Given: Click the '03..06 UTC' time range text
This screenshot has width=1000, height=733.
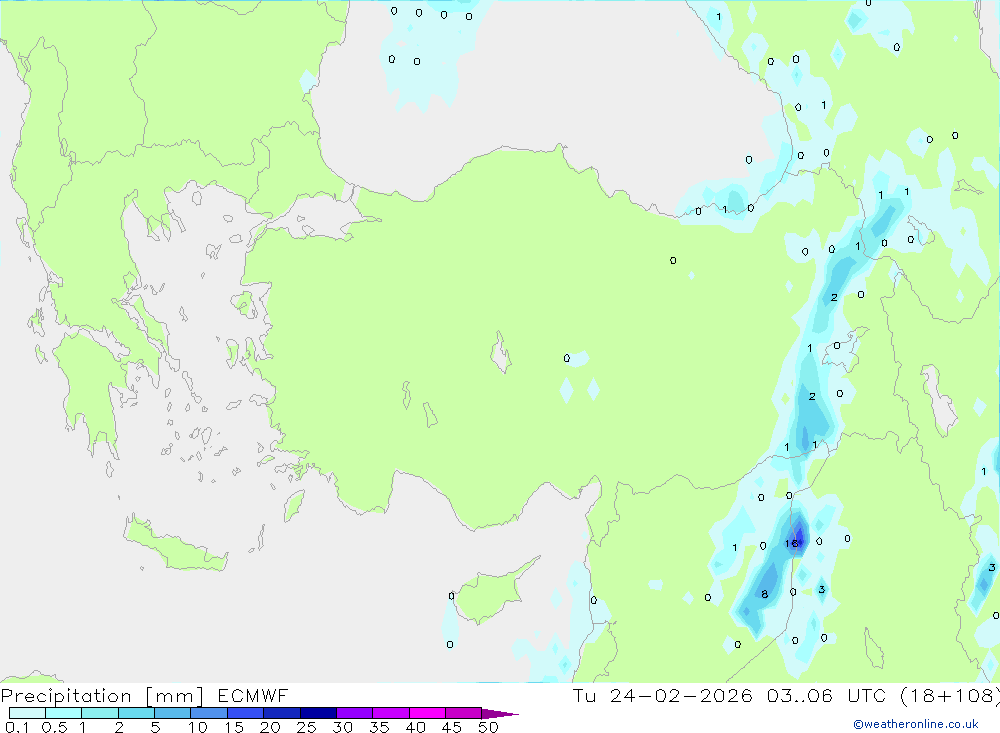Looking at the screenshot, I should point(827,695).
